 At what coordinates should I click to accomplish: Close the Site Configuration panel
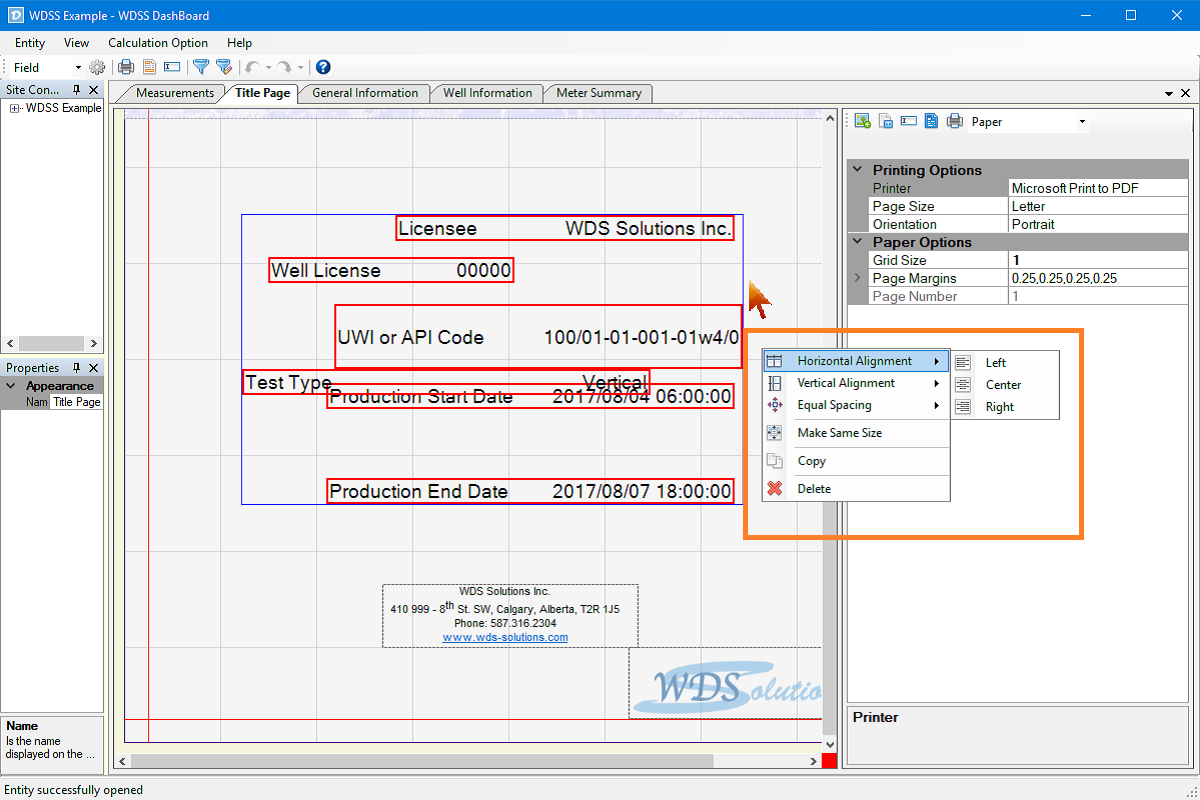[x=93, y=89]
